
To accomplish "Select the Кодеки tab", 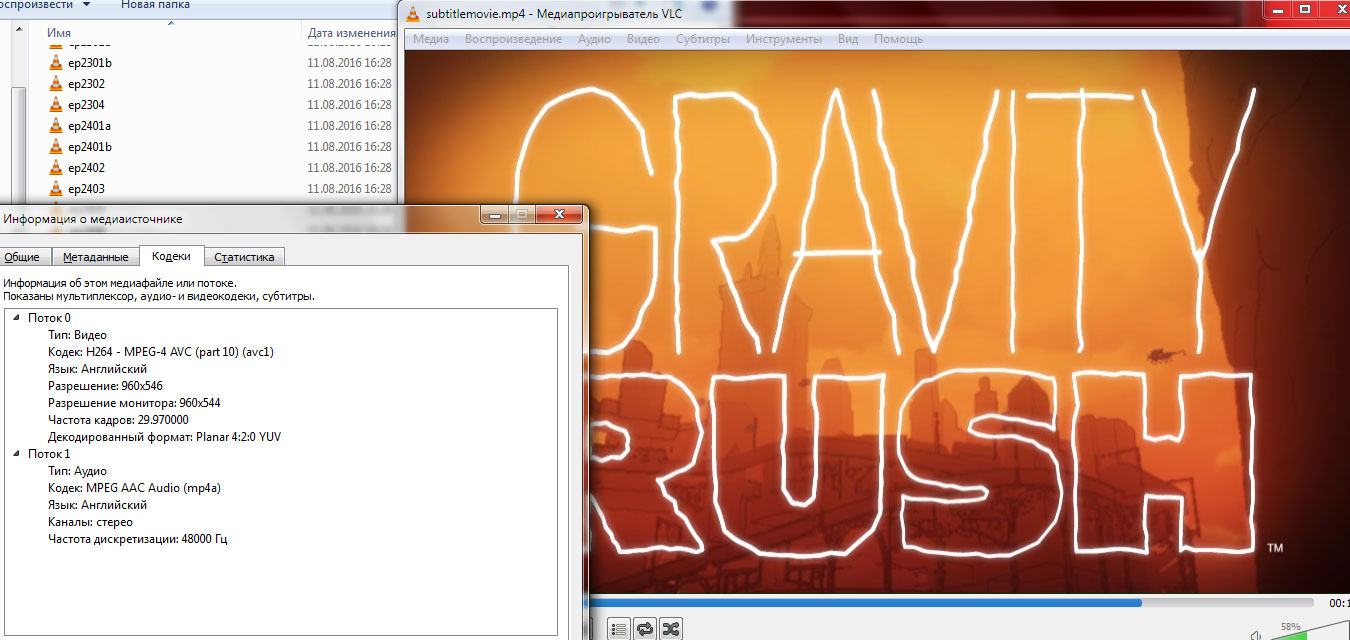I will (x=171, y=256).
